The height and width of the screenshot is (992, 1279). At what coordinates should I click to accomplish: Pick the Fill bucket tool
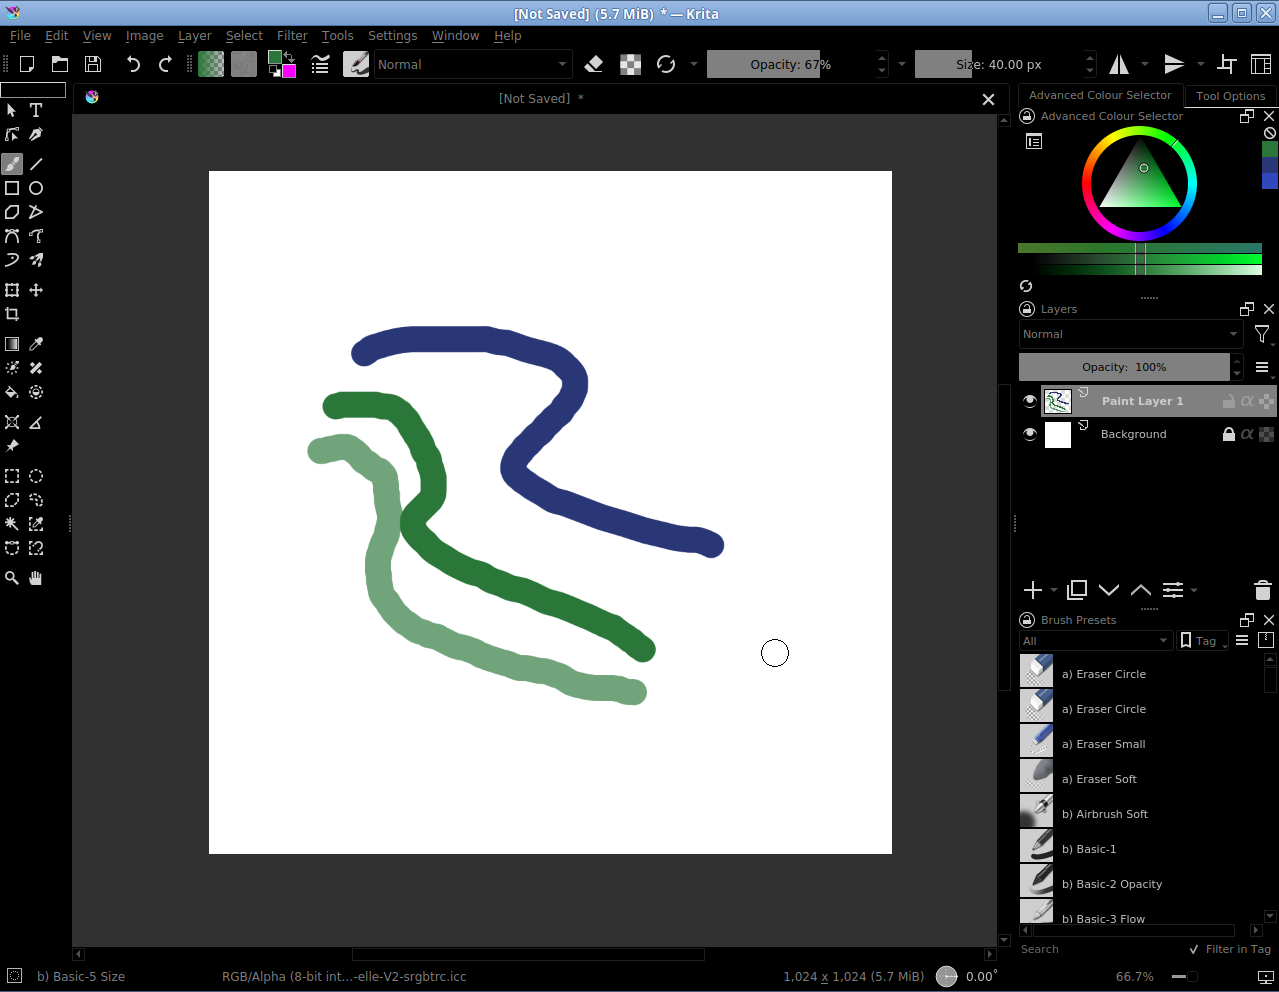[12, 392]
